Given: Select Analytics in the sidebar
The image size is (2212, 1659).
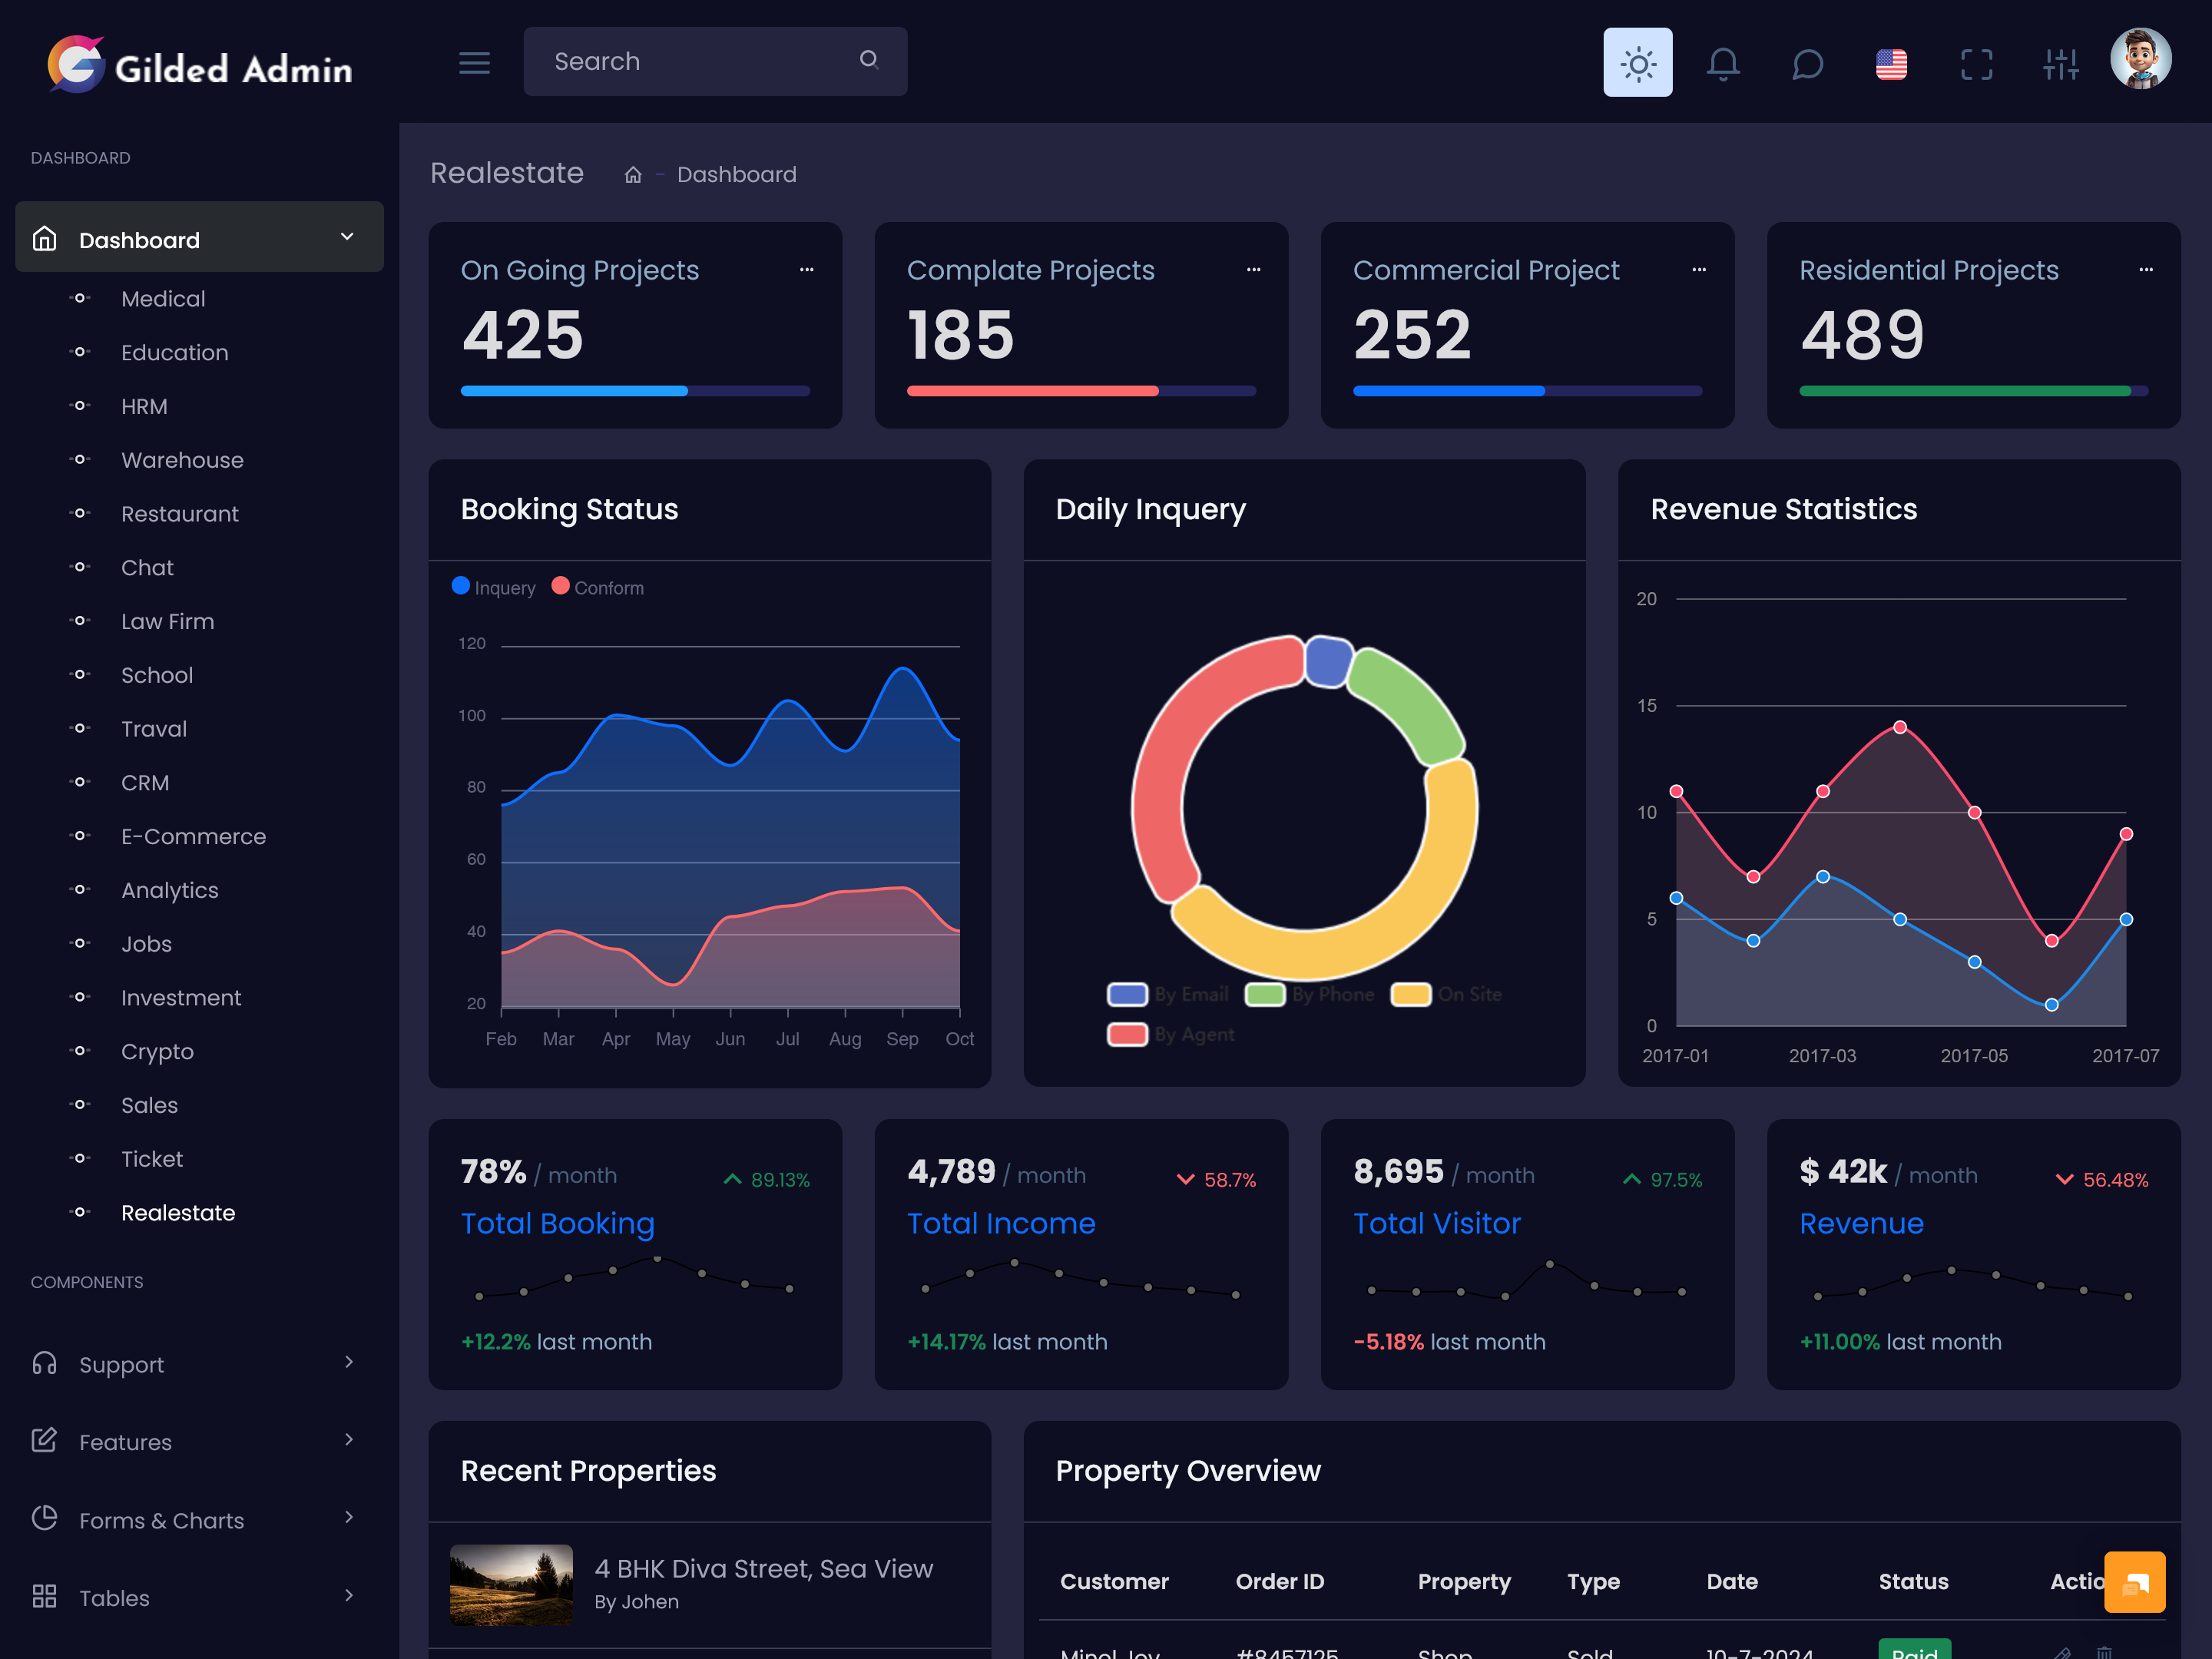Looking at the screenshot, I should coord(169,891).
